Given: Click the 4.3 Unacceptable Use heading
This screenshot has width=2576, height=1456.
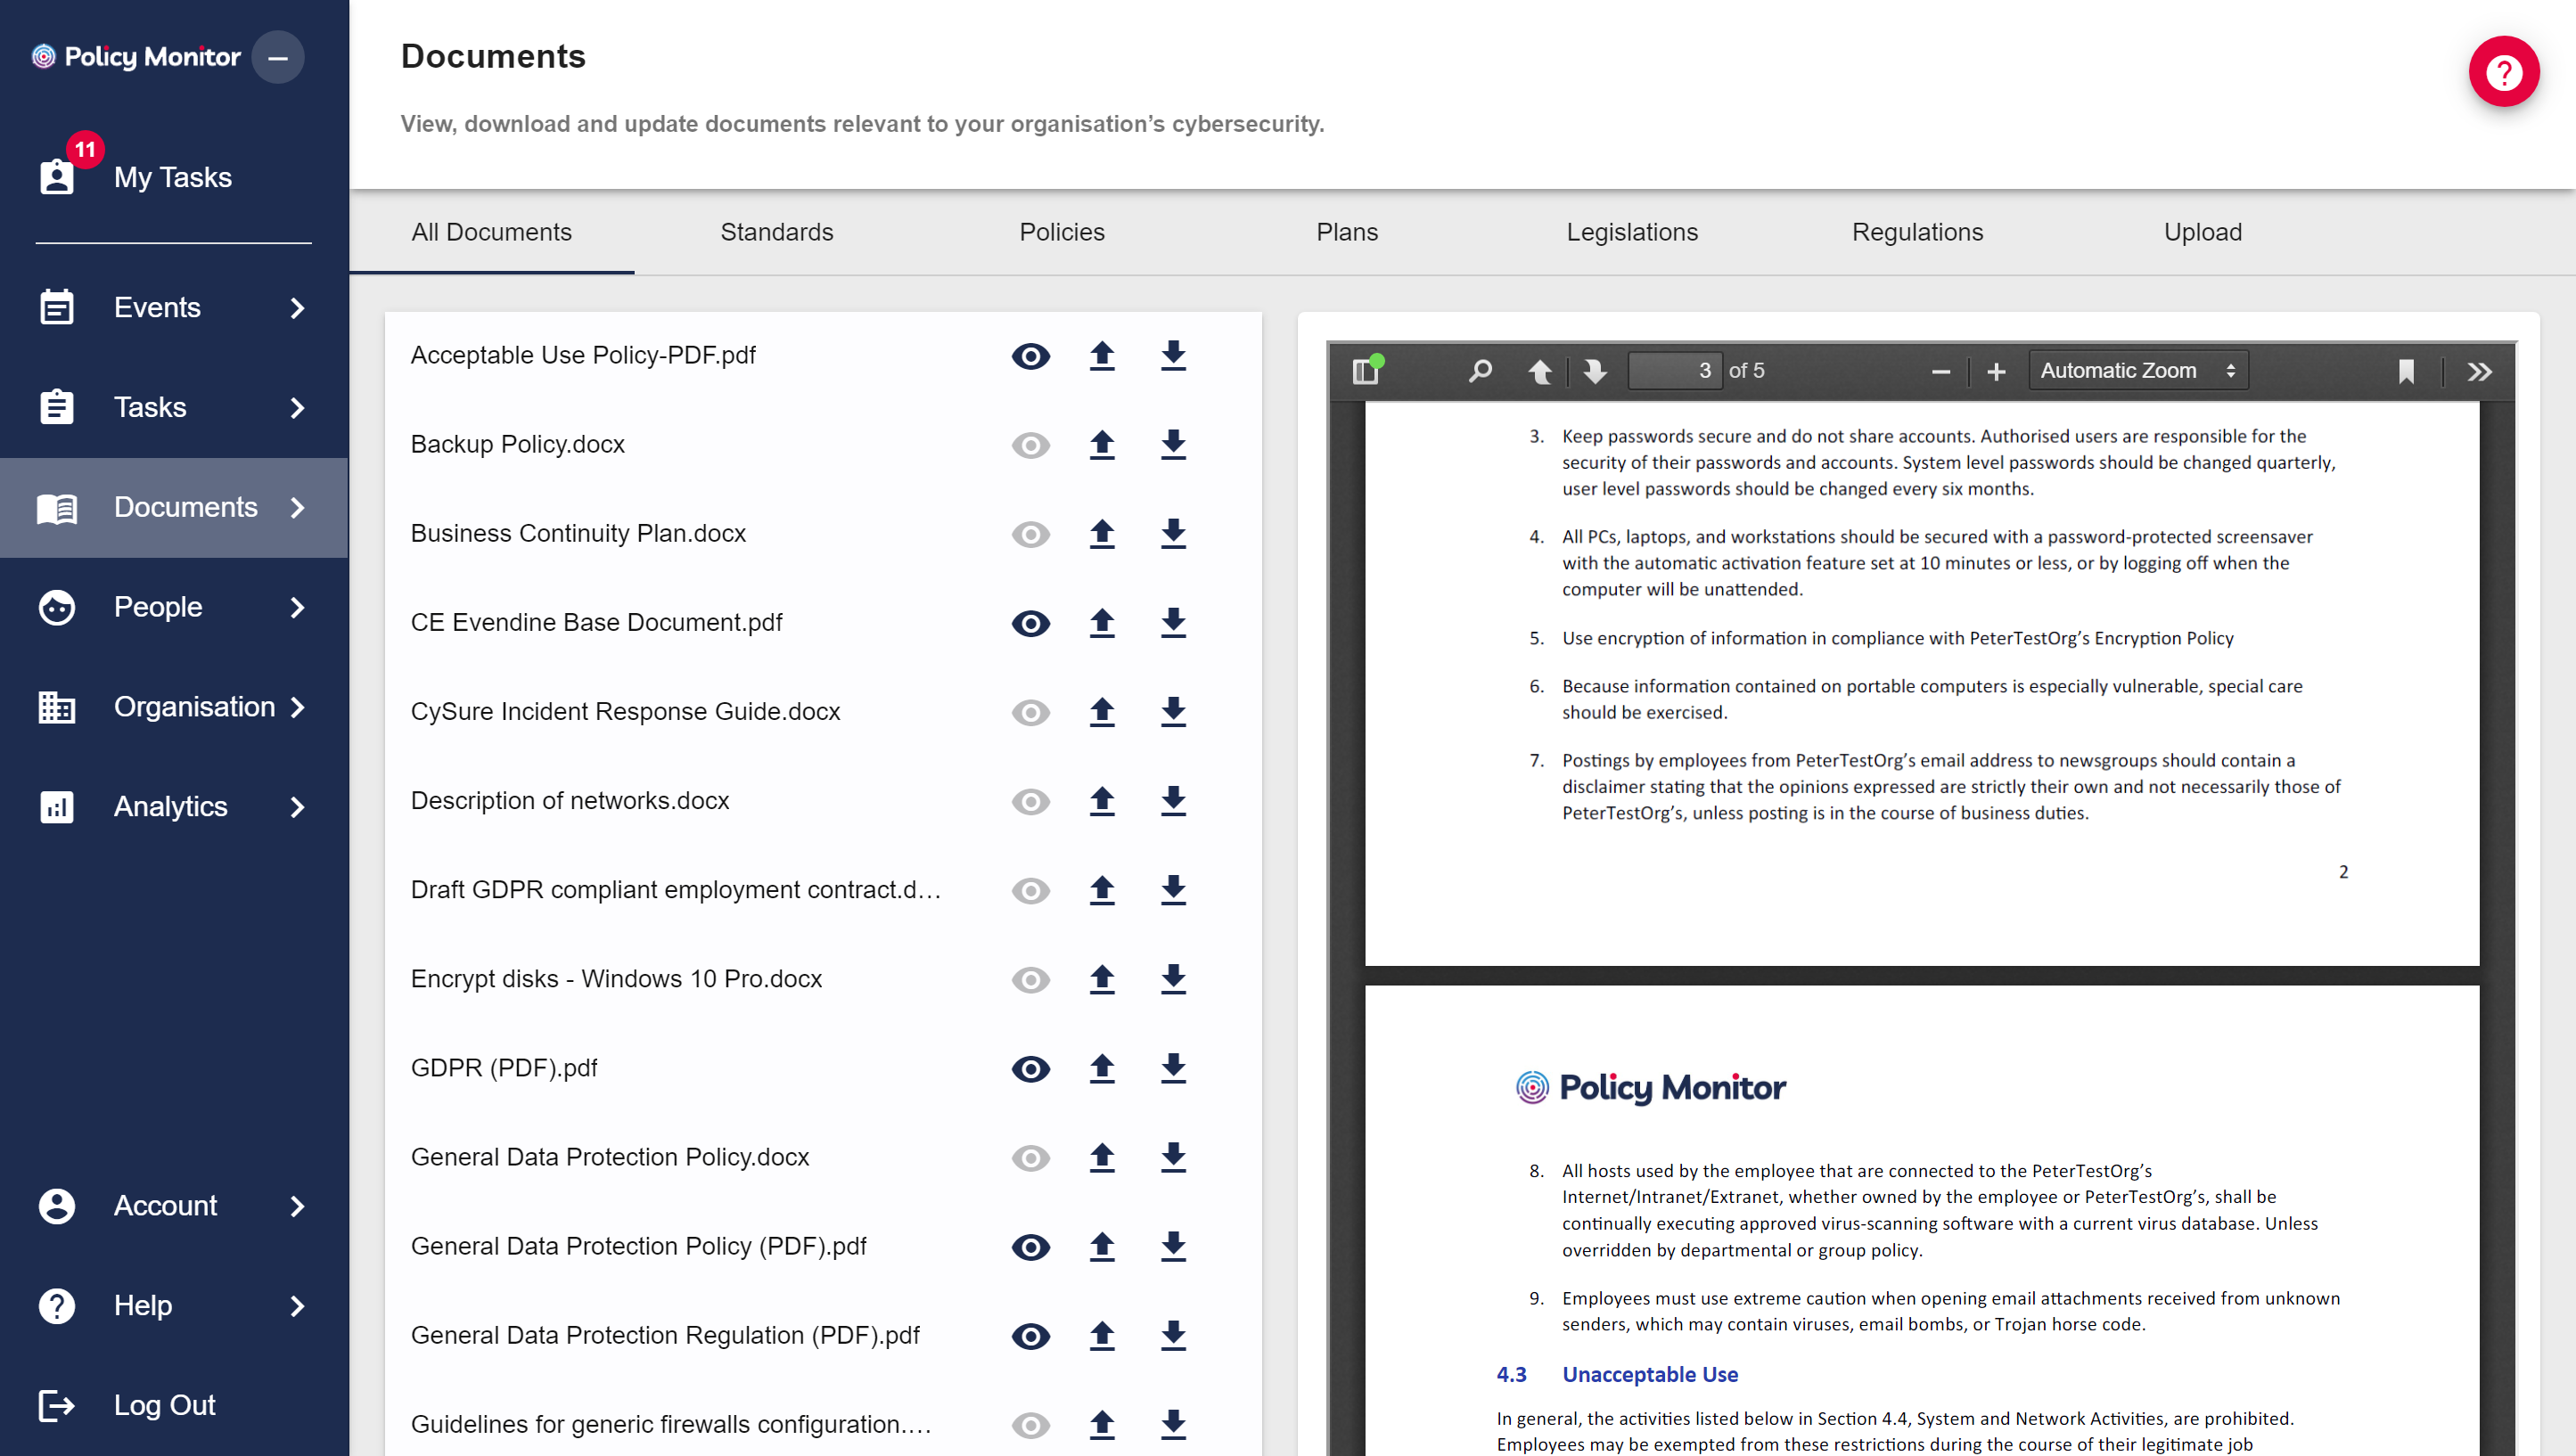Looking at the screenshot, I should point(1617,1374).
